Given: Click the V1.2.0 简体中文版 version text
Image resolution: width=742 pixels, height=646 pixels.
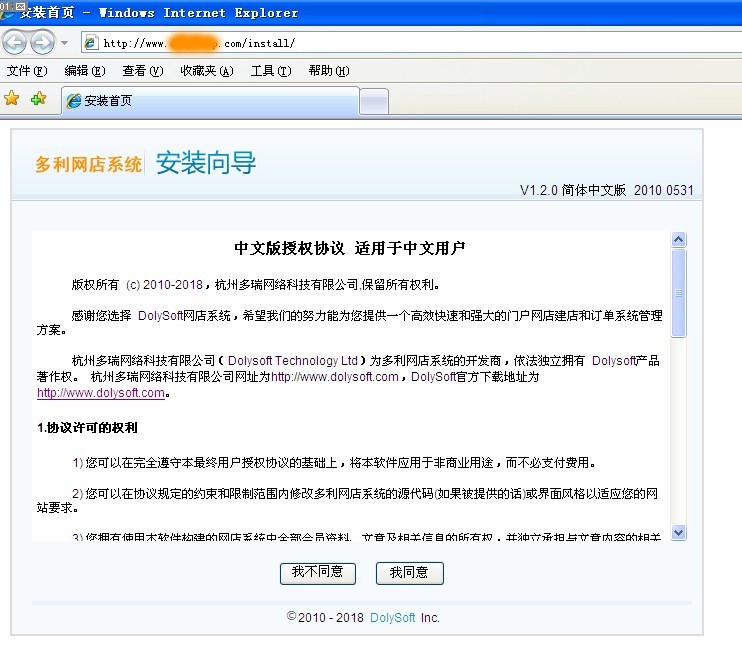Looking at the screenshot, I should click(607, 190).
